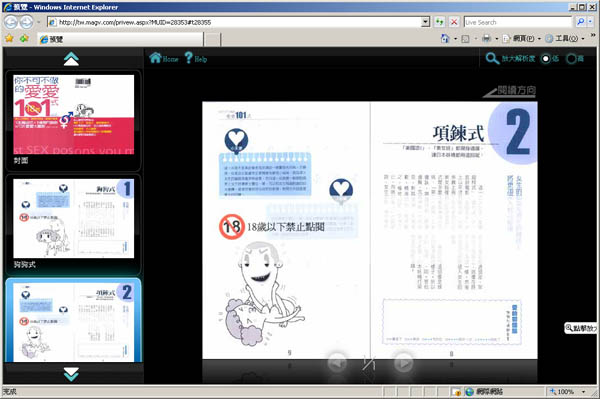This screenshot has height=399, width=600.
Task: Click the address bar URL field
Action: pyautogui.click(x=233, y=22)
